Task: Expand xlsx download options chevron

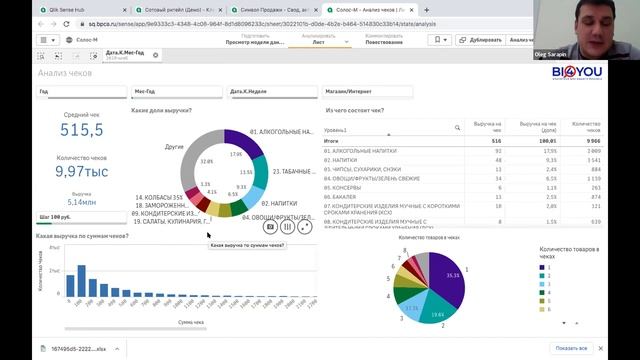Action: pos(117,349)
